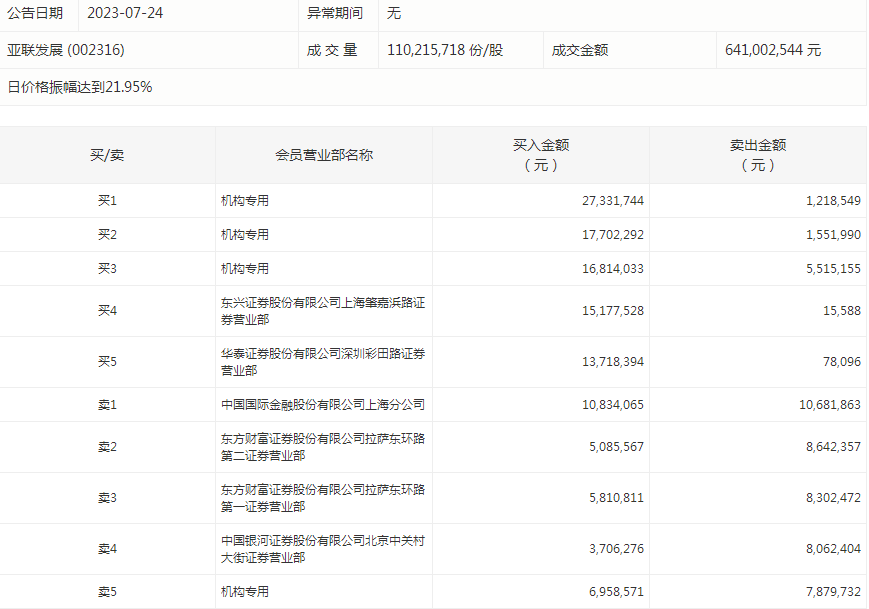The height and width of the screenshot is (609, 869).
Task: Select the 买5 row label
Action: point(107,362)
